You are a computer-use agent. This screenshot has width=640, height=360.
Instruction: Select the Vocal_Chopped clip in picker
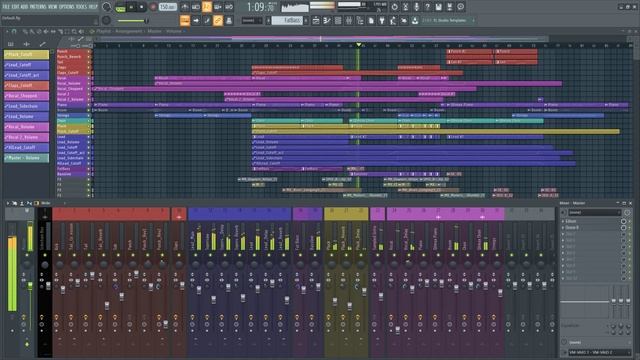(27, 96)
